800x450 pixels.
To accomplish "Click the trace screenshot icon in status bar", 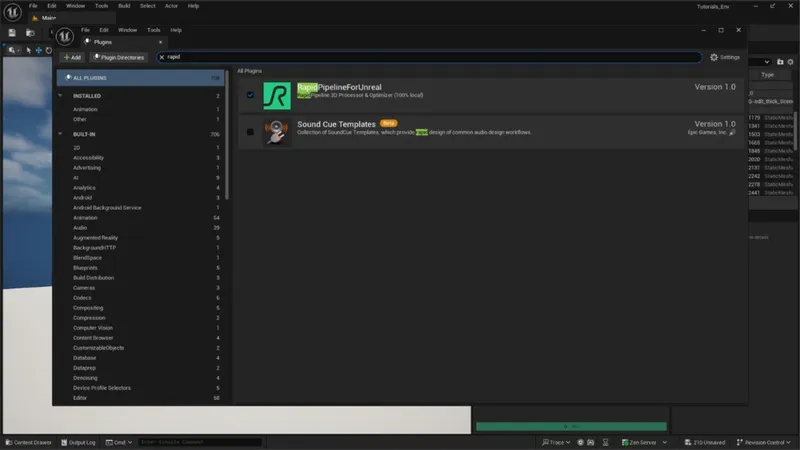I will [591, 442].
